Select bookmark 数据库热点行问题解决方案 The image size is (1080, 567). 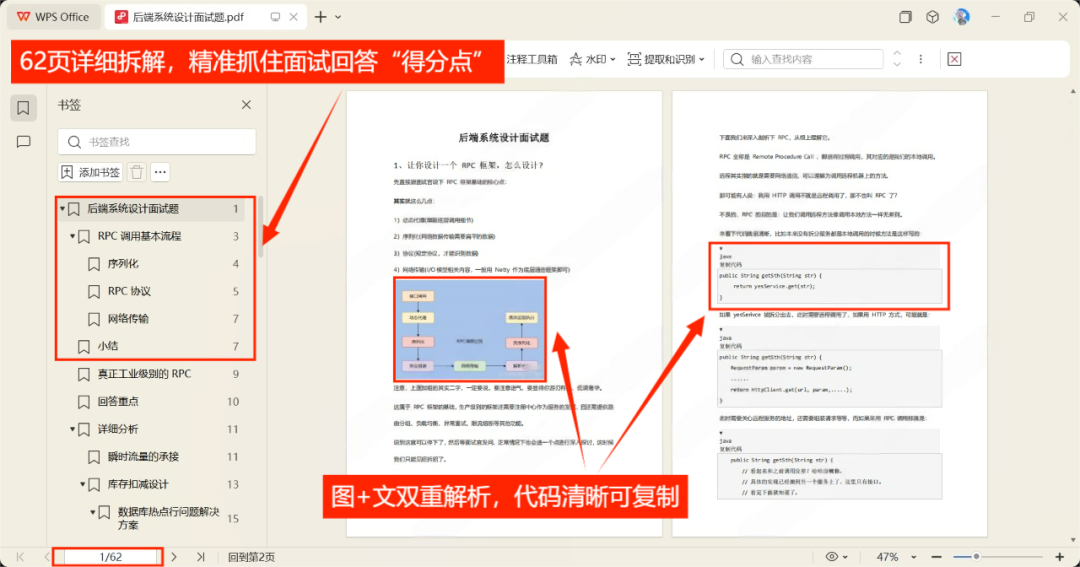pos(169,518)
